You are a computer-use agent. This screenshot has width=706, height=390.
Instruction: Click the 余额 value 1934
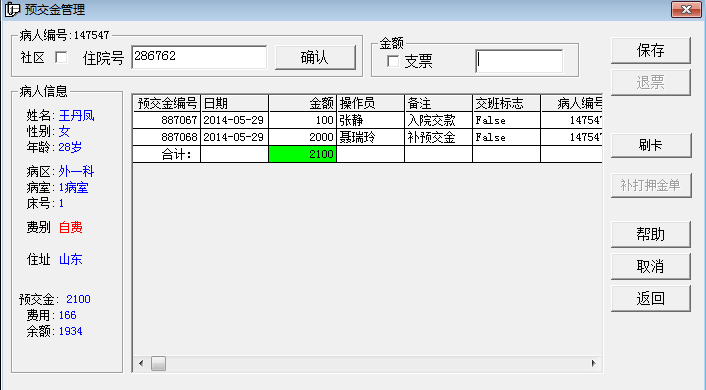click(71, 331)
